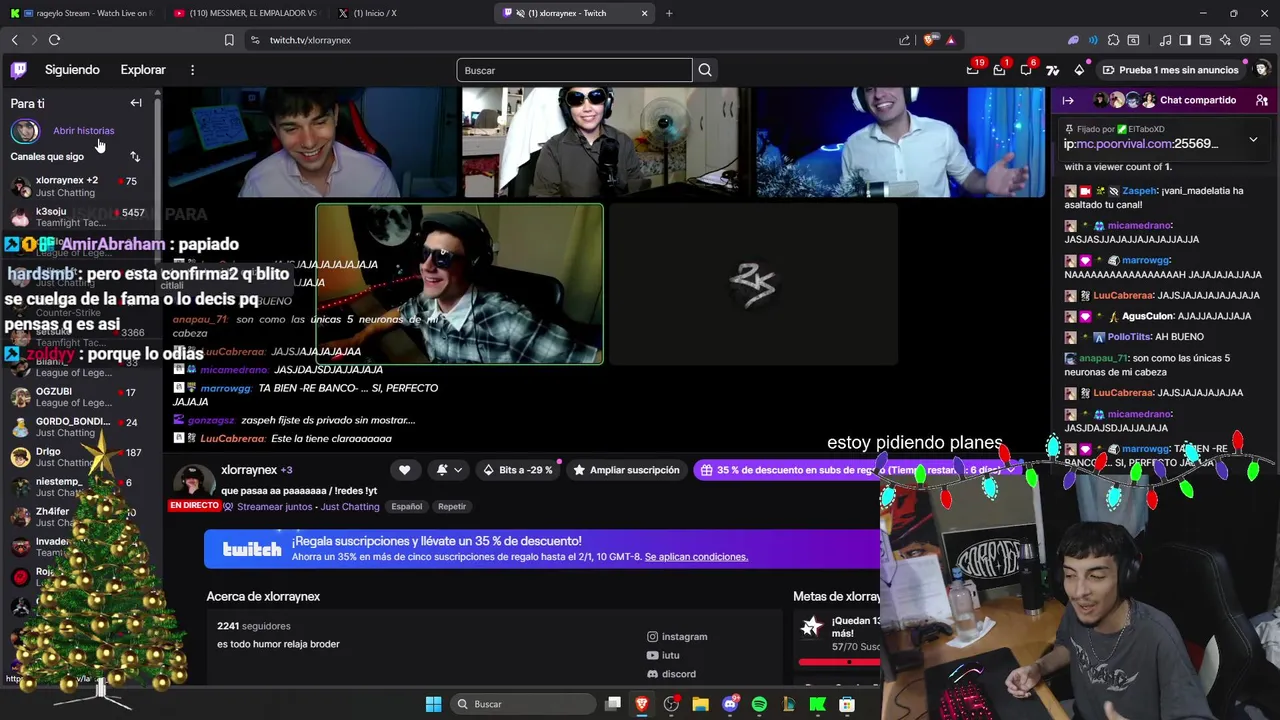
Task: Open Abrir historias link
Action: point(83,131)
